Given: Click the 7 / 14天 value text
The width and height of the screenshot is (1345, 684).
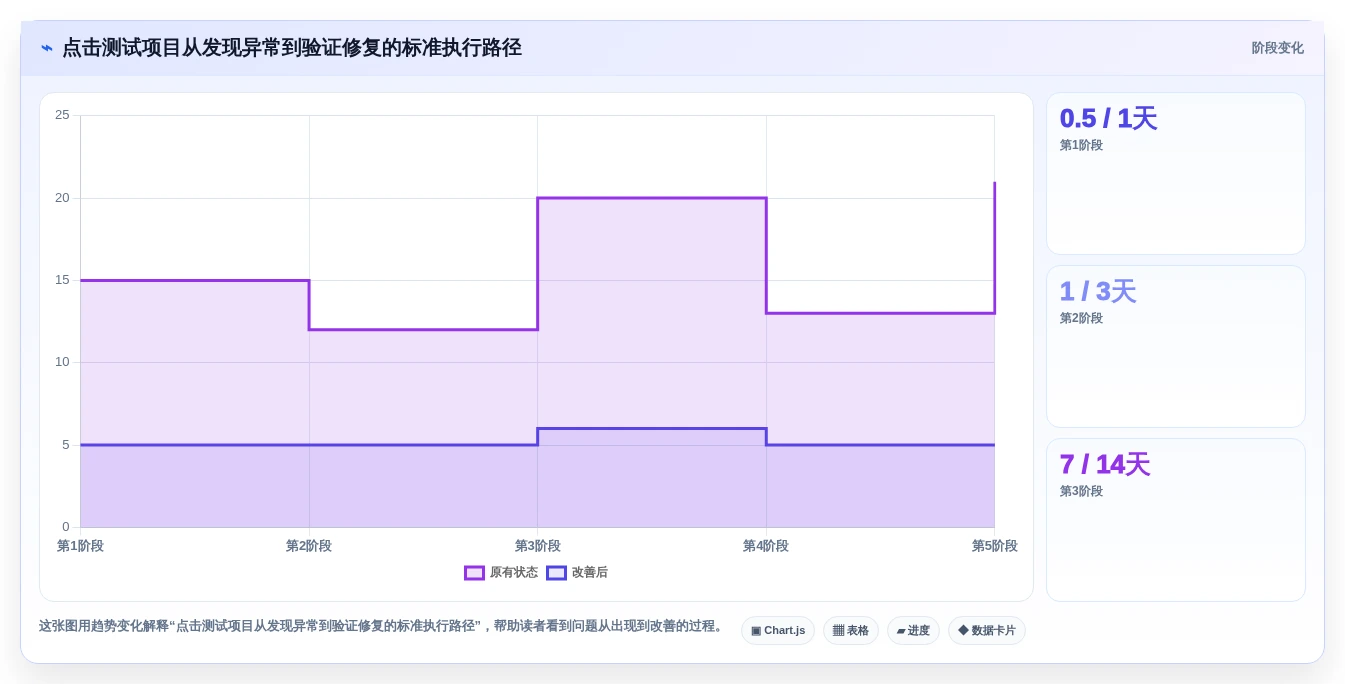Looking at the screenshot, I should pyautogui.click(x=1105, y=465).
